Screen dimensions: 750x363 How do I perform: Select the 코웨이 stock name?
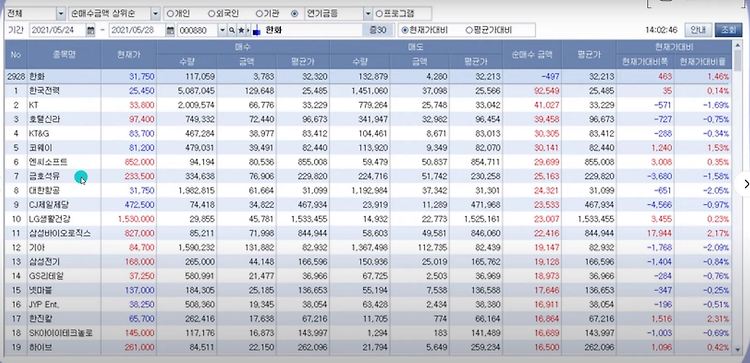(40, 147)
